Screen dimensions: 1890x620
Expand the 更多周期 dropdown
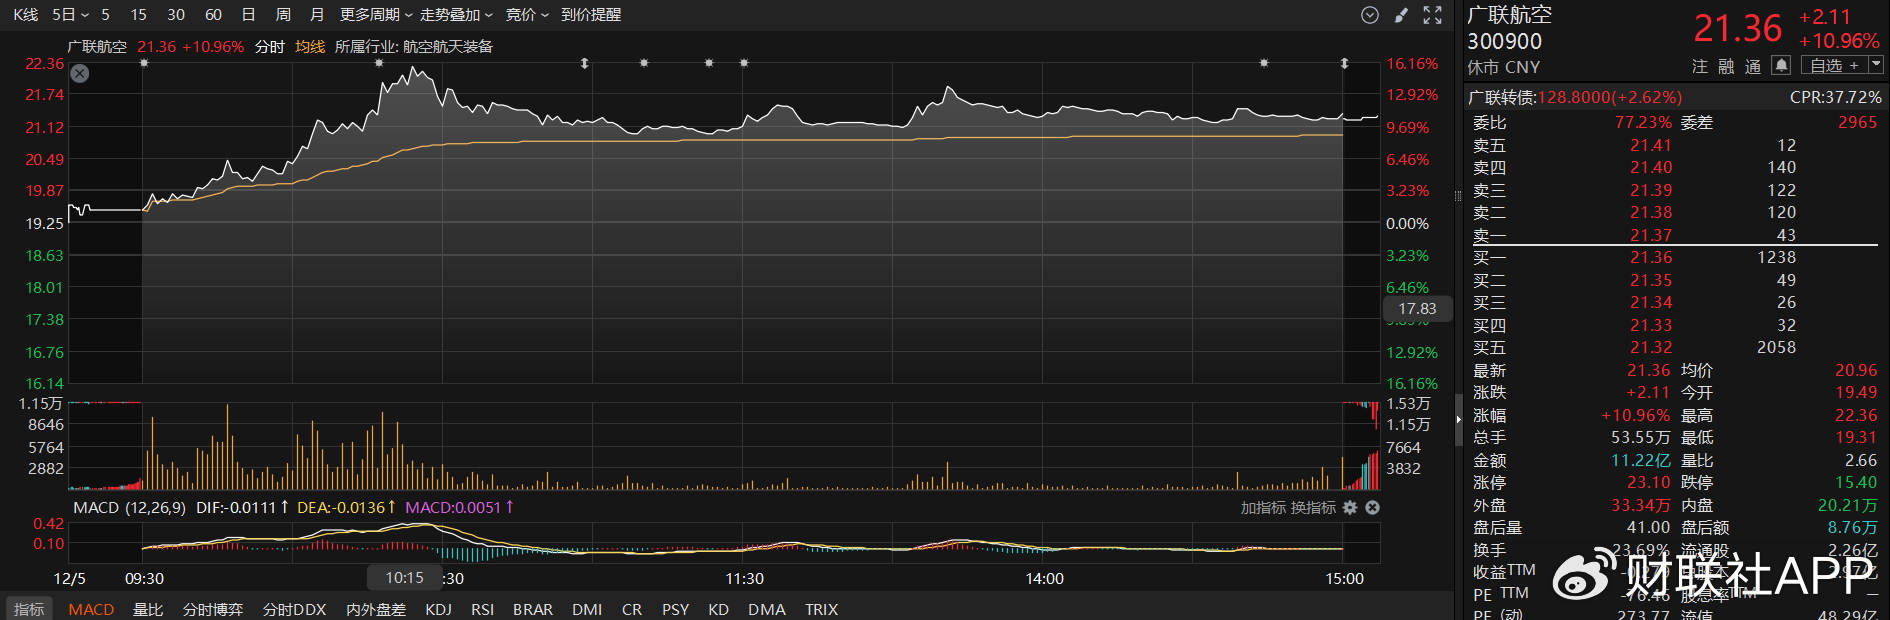(x=376, y=15)
